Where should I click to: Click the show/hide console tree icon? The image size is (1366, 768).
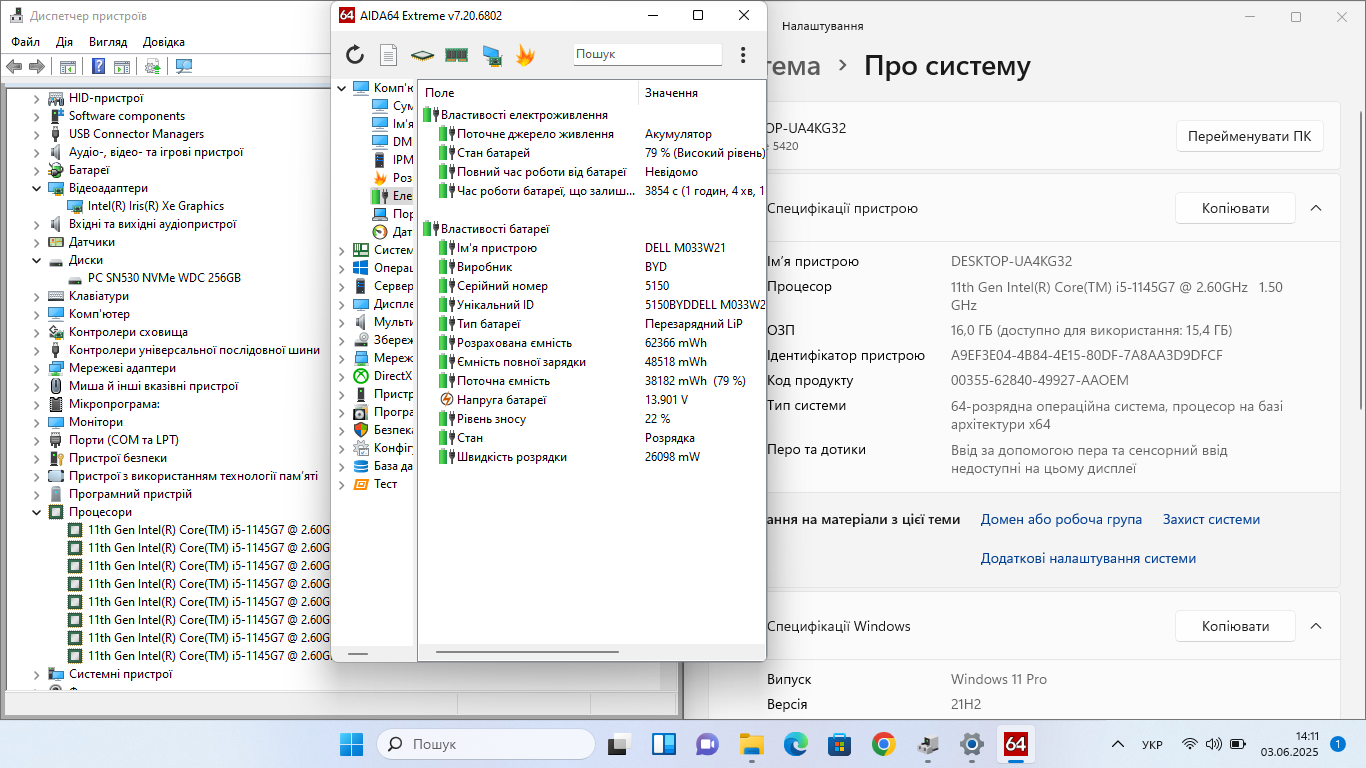pyautogui.click(x=68, y=66)
